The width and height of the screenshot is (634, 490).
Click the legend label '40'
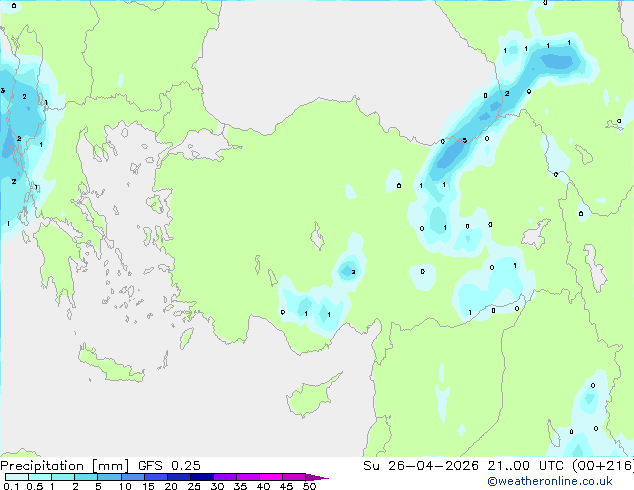264,486
